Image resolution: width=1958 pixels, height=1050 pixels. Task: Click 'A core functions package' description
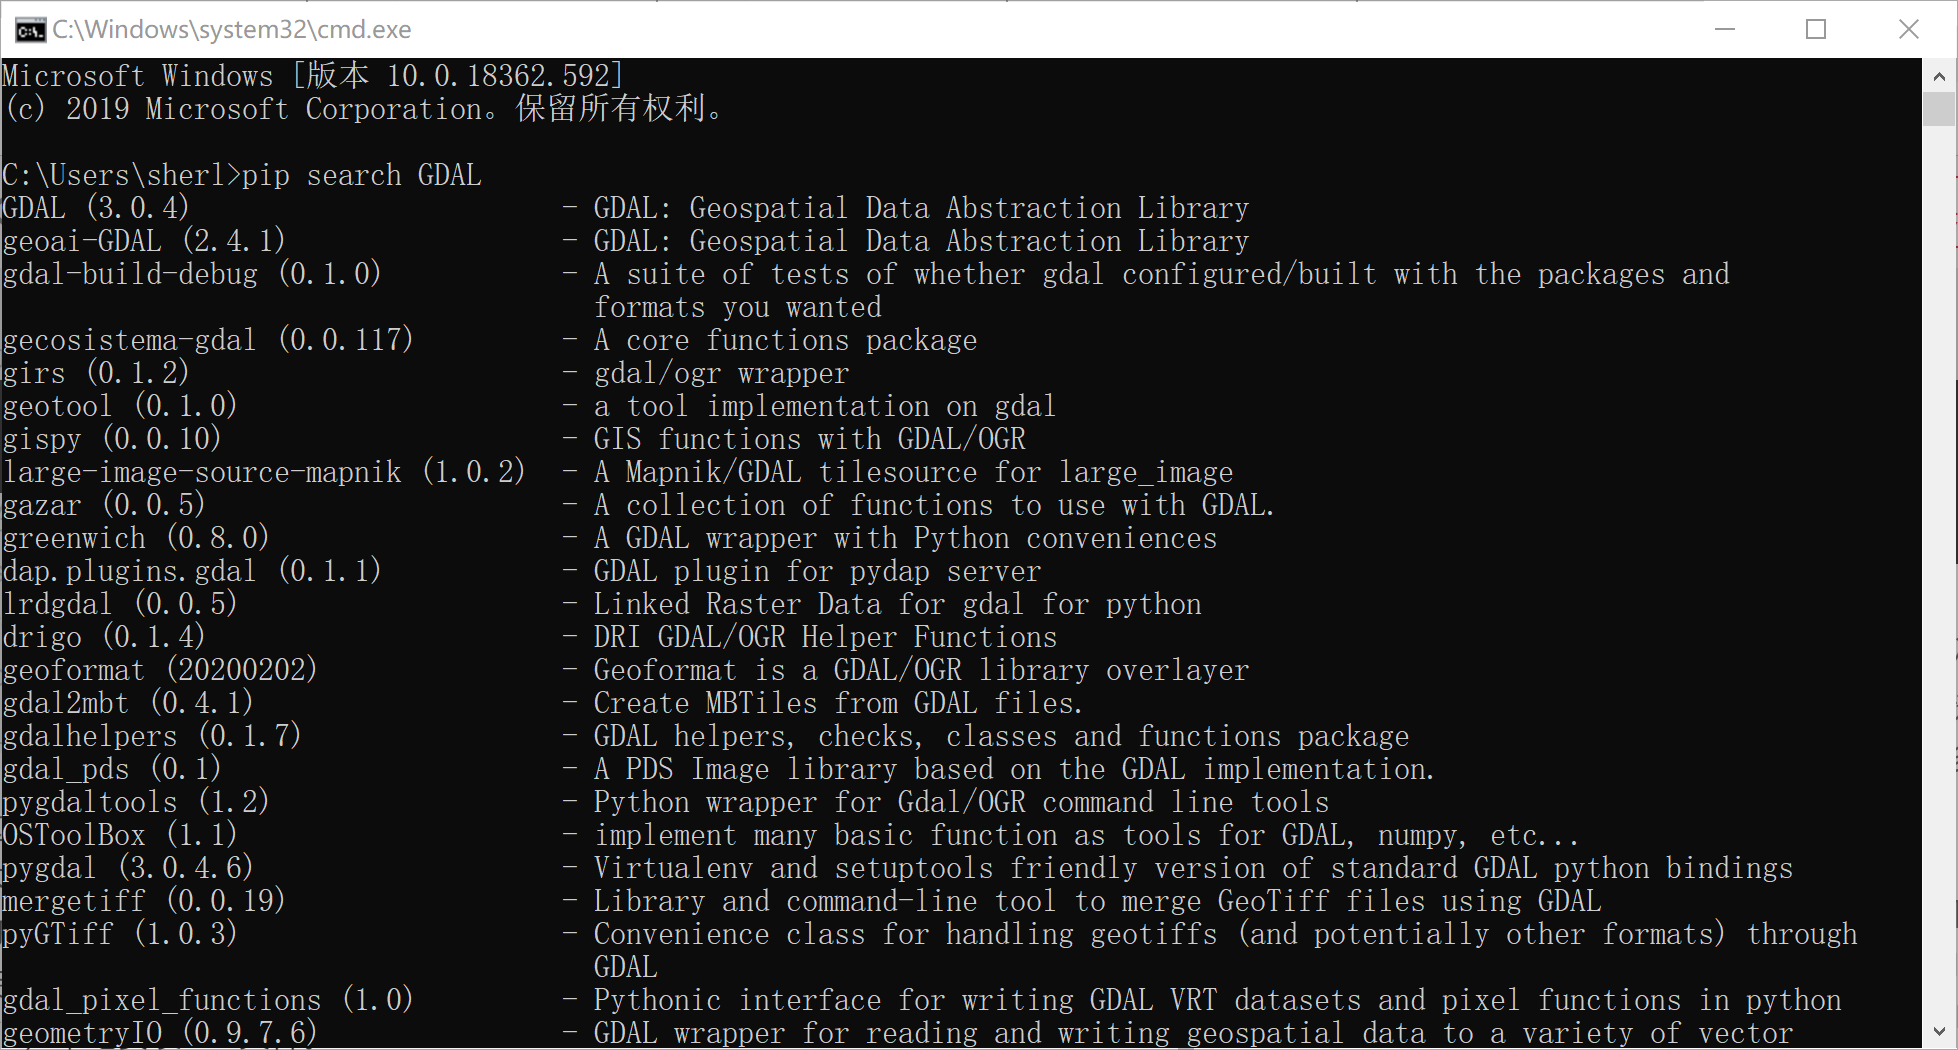785,340
